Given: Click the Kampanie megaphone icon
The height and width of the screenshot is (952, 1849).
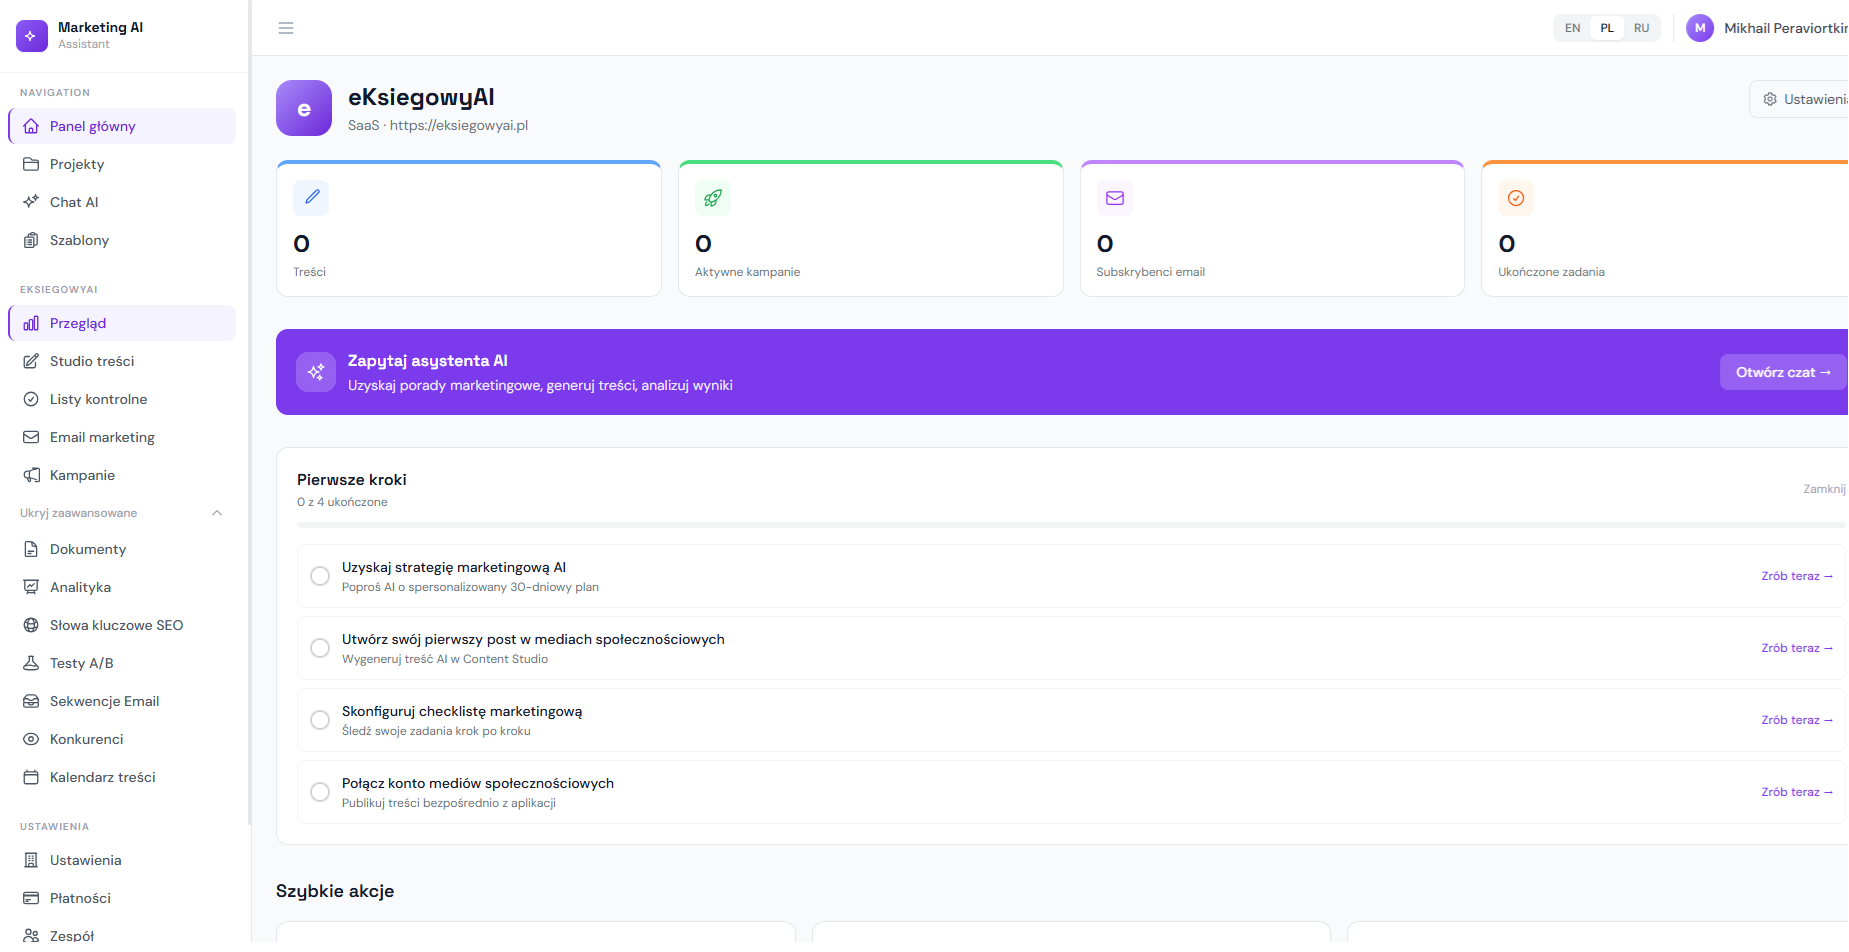Looking at the screenshot, I should pos(31,475).
